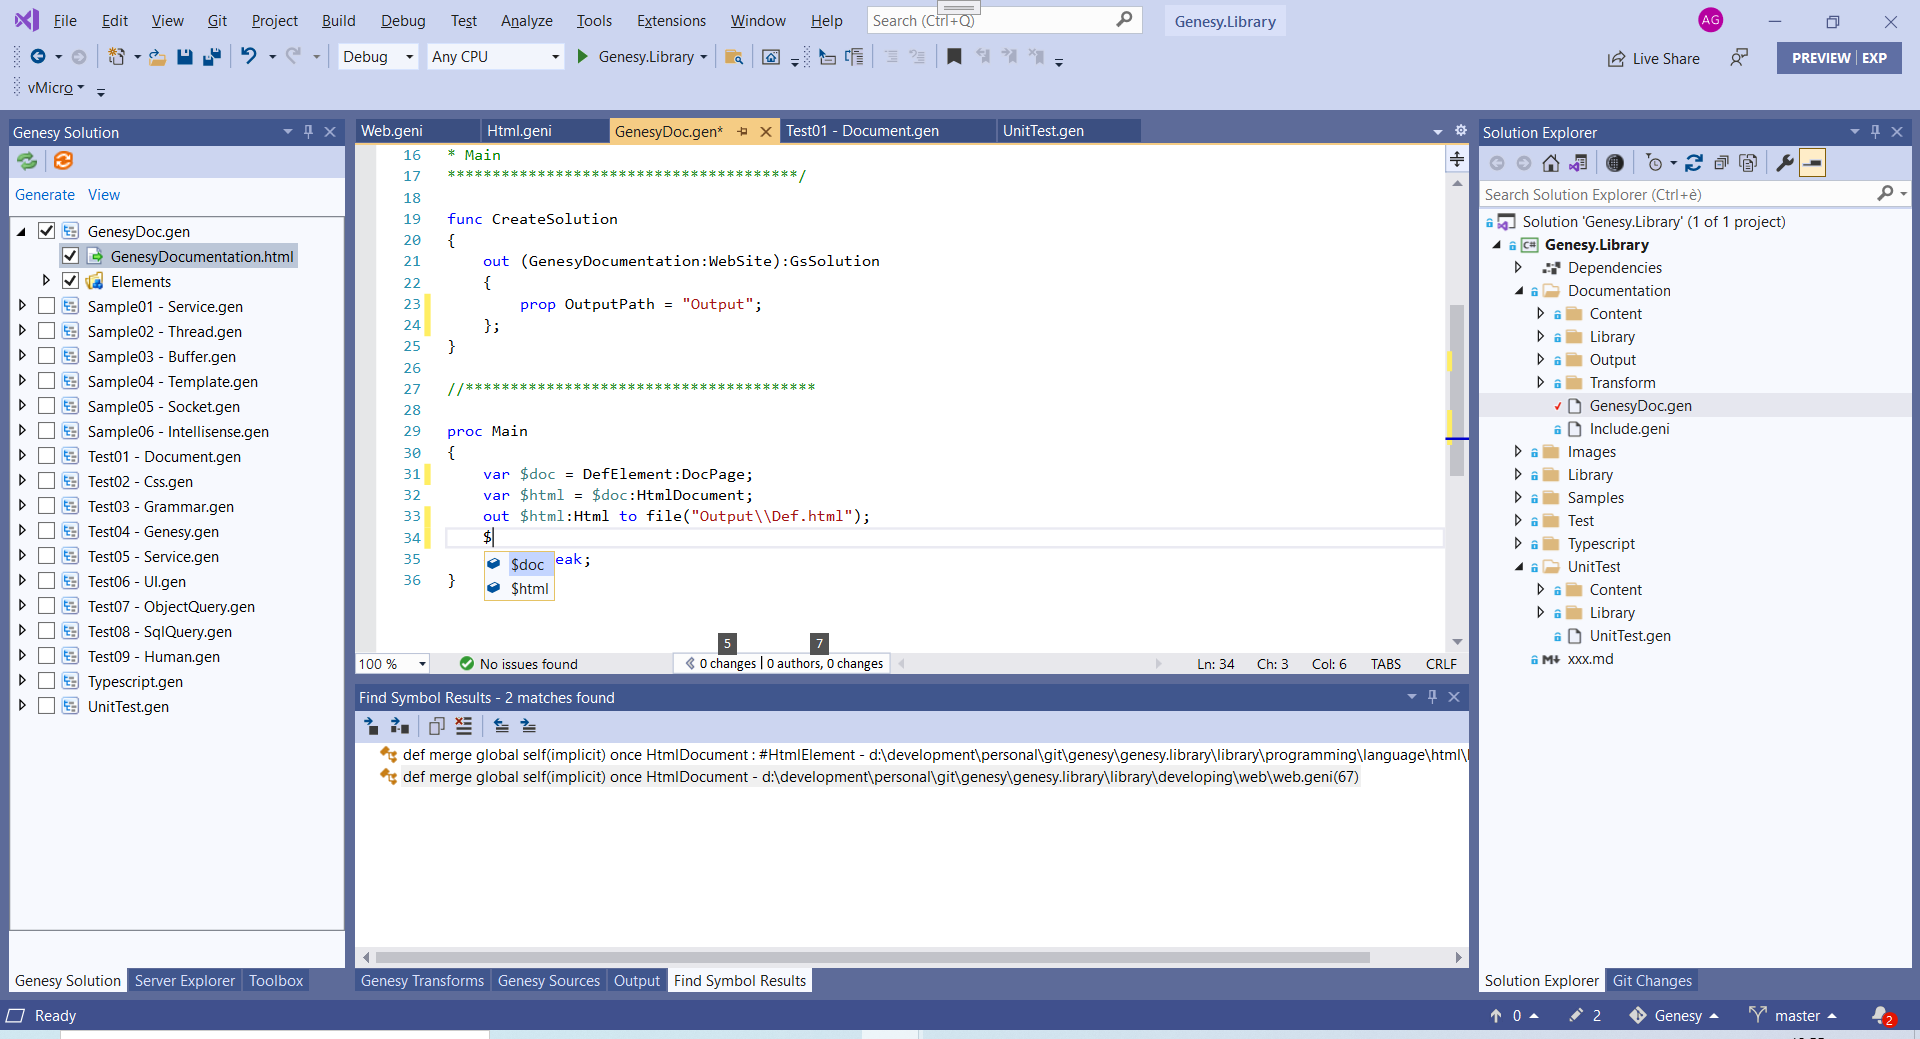Open Properties wrench icon in Solution Explorer
The height and width of the screenshot is (1039, 1920).
pyautogui.click(x=1784, y=163)
